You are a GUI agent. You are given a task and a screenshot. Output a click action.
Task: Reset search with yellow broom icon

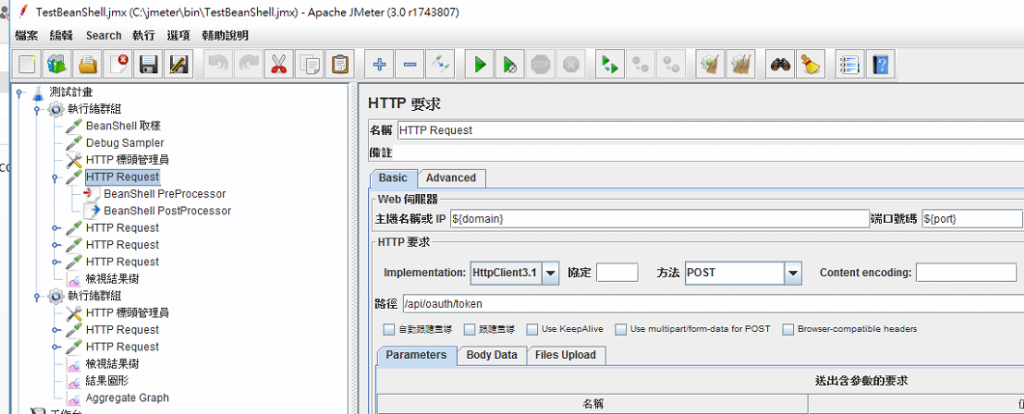(x=810, y=64)
